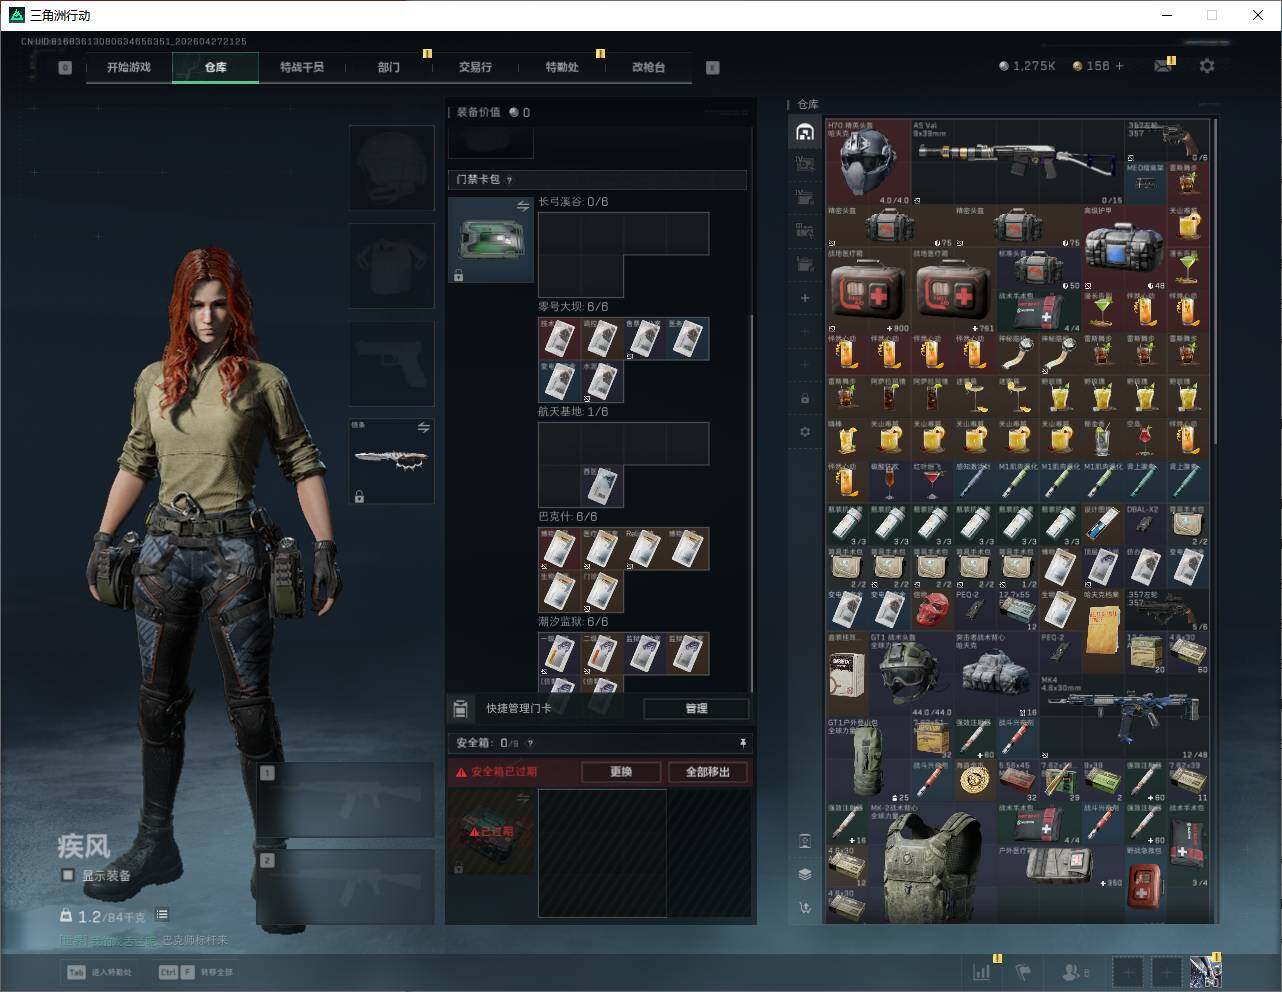
Task: Click the flag icon in bottom bar
Action: click(1022, 972)
